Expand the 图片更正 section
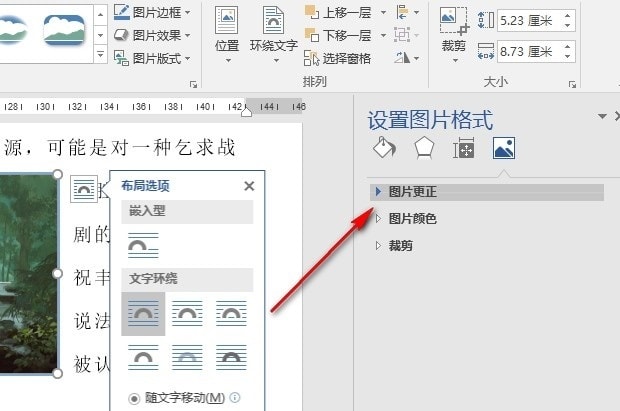620x411 pixels. pyautogui.click(x=487, y=192)
